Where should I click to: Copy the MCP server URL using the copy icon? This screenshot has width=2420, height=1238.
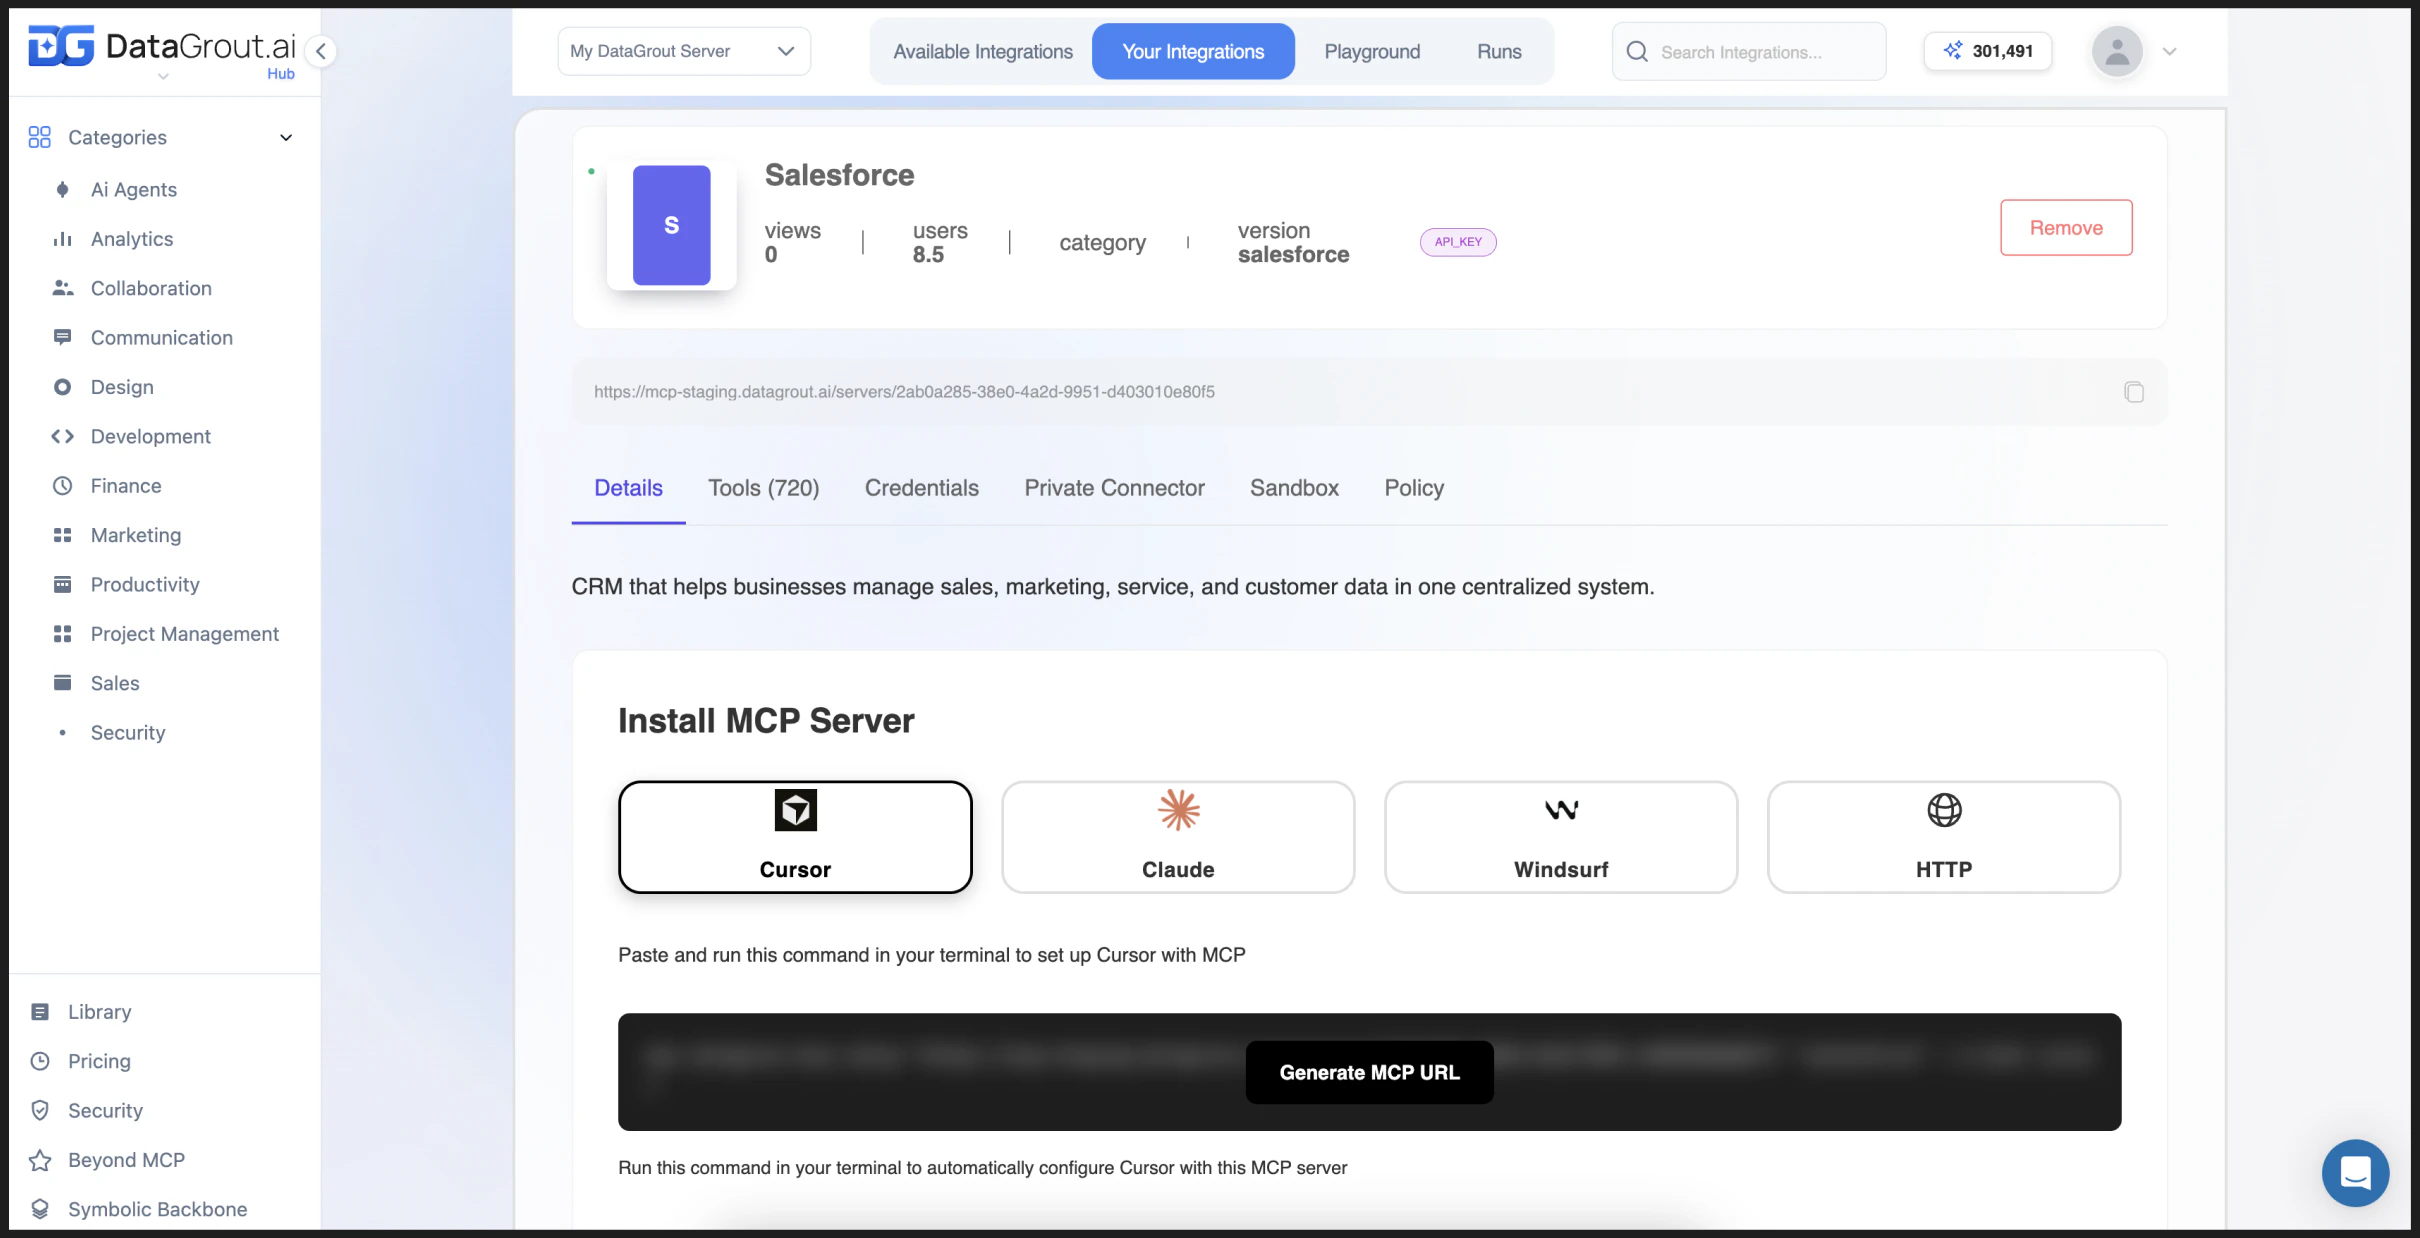(2134, 391)
